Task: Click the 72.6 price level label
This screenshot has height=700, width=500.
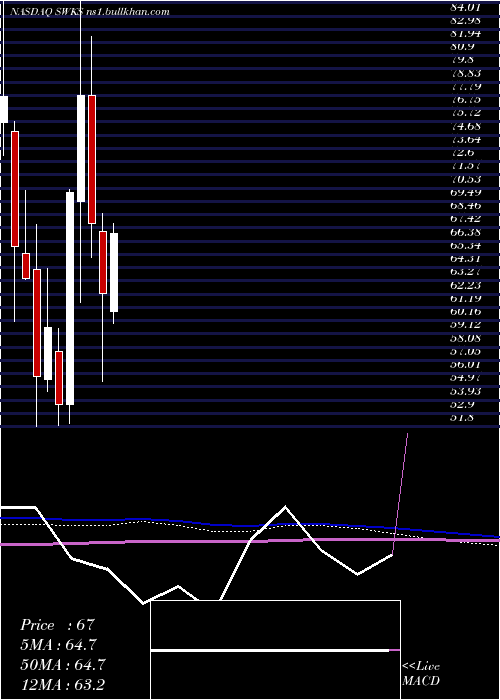Action: (x=462, y=153)
